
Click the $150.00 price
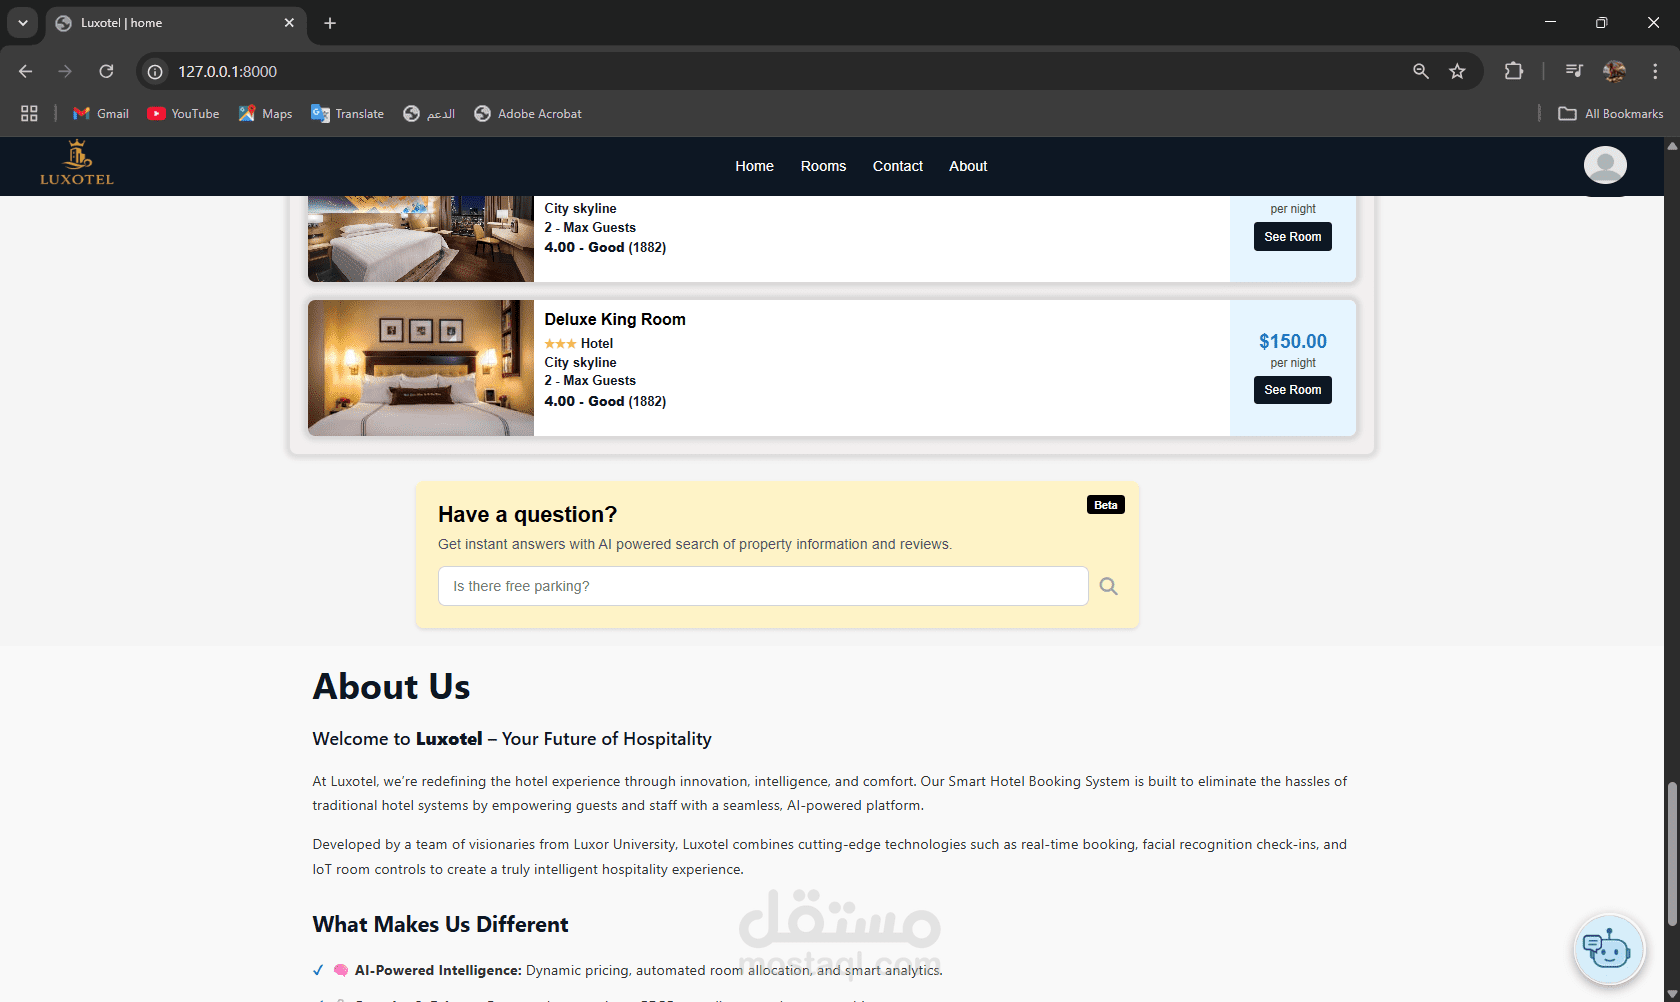pyautogui.click(x=1292, y=342)
